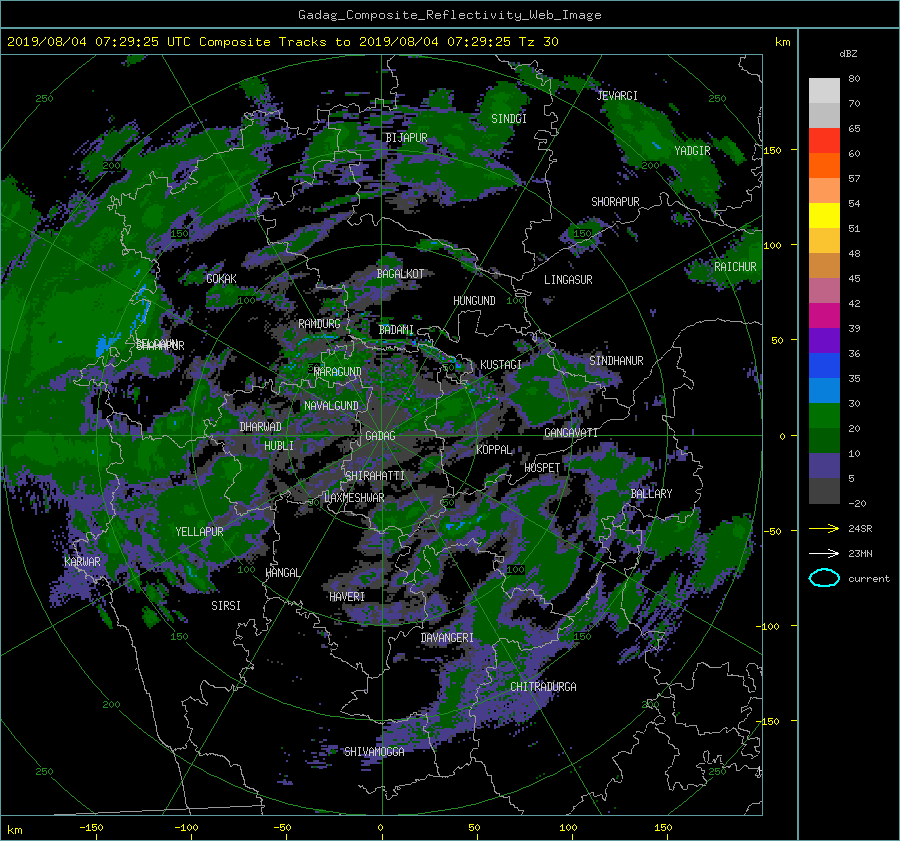
Task: Click the SINDHANUR city label
Action: [x=616, y=361]
